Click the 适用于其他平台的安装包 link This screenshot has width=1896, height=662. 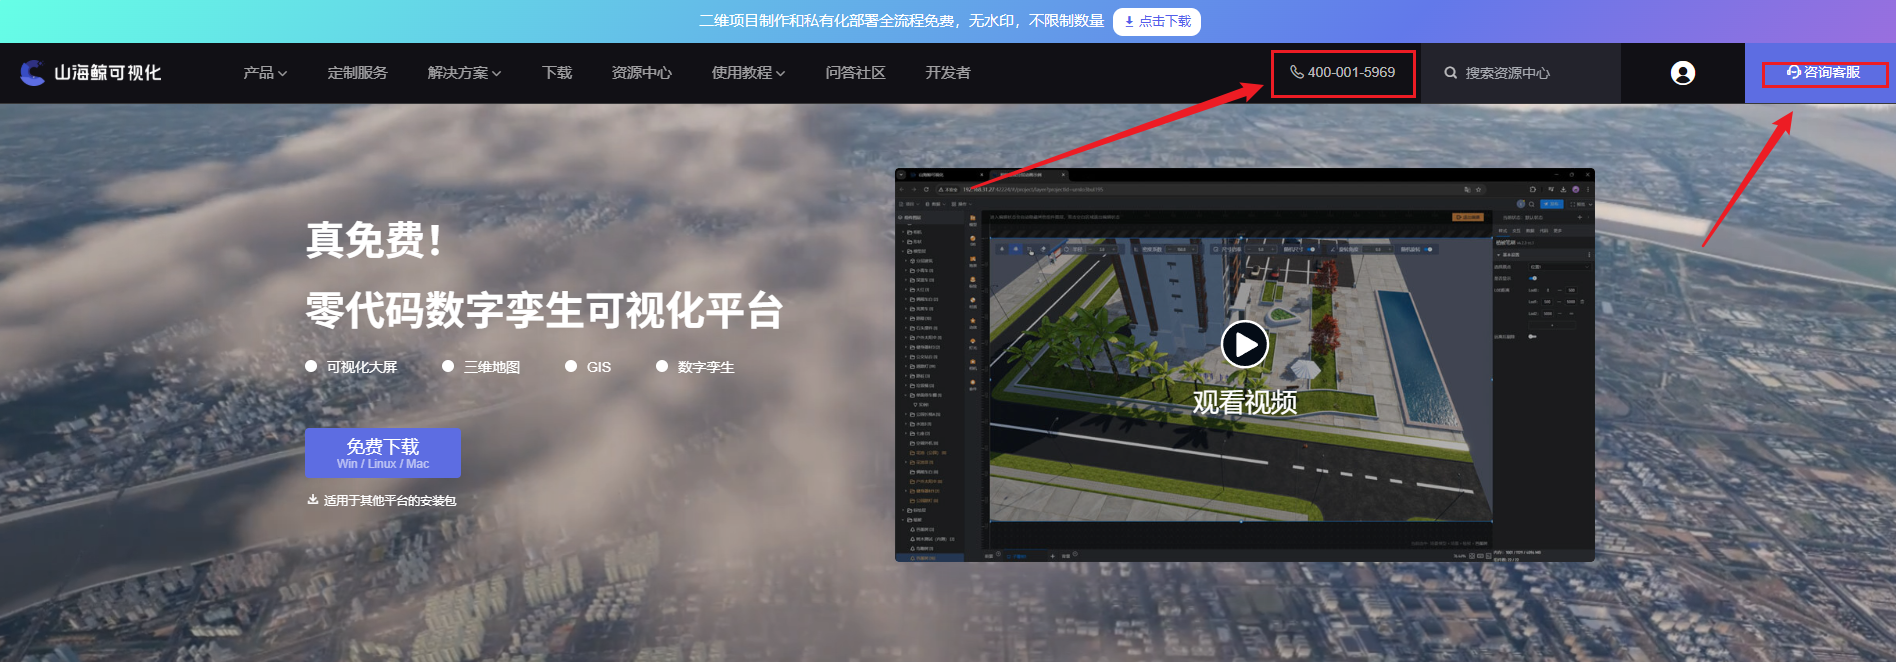[x=390, y=501]
